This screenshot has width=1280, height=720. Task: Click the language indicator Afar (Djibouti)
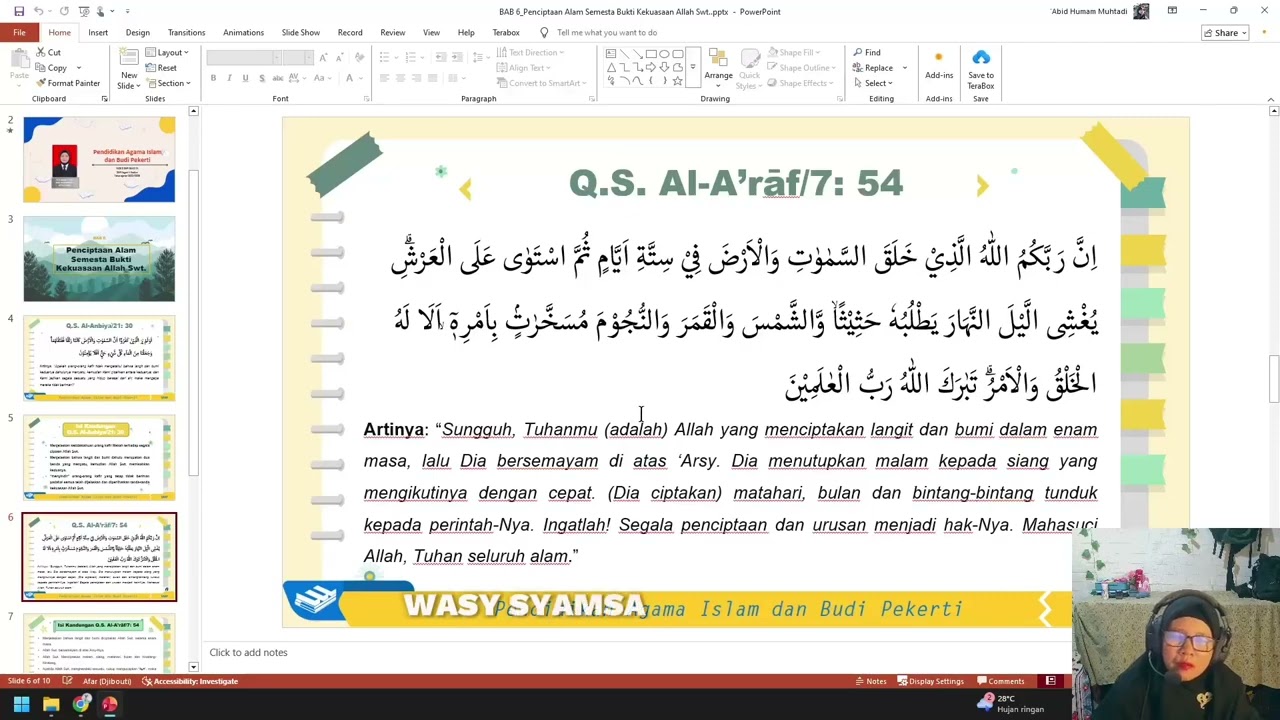[x=106, y=681]
